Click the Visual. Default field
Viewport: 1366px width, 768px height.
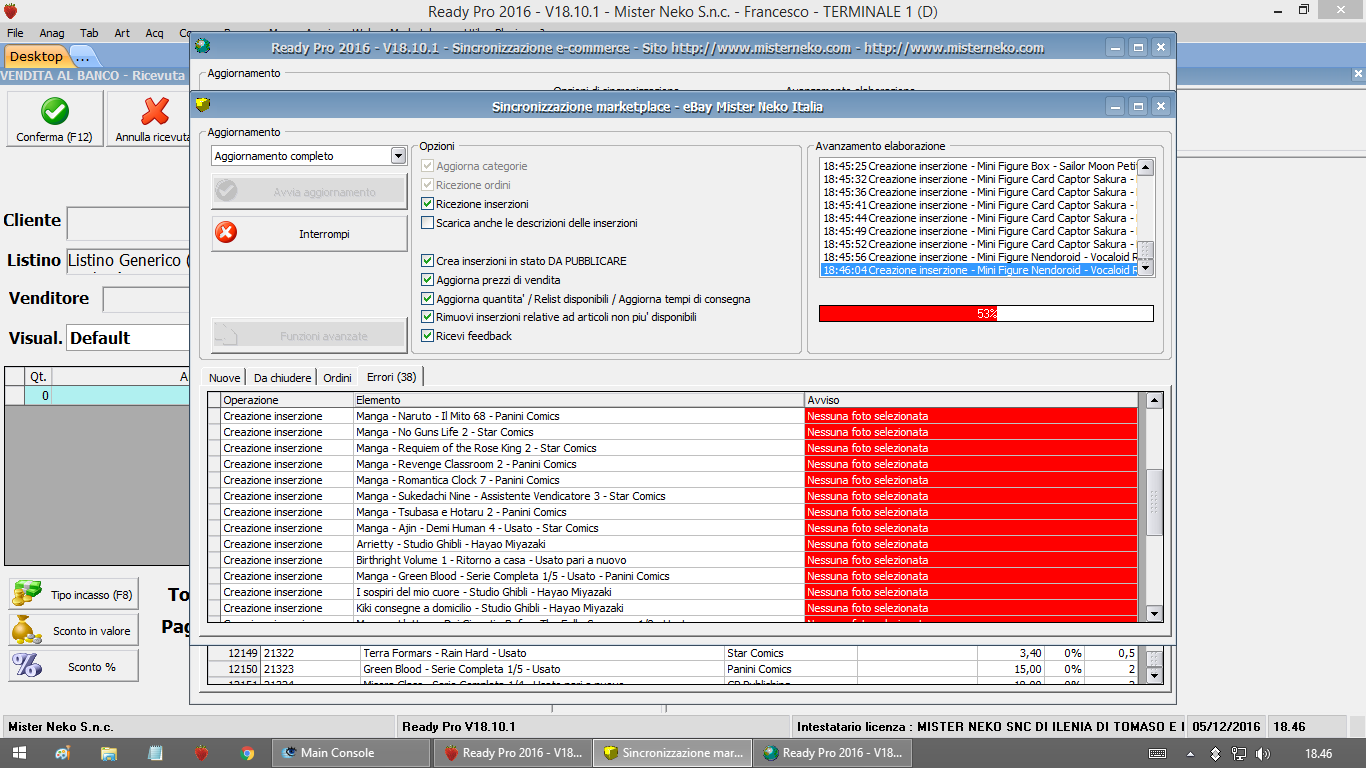pos(128,338)
